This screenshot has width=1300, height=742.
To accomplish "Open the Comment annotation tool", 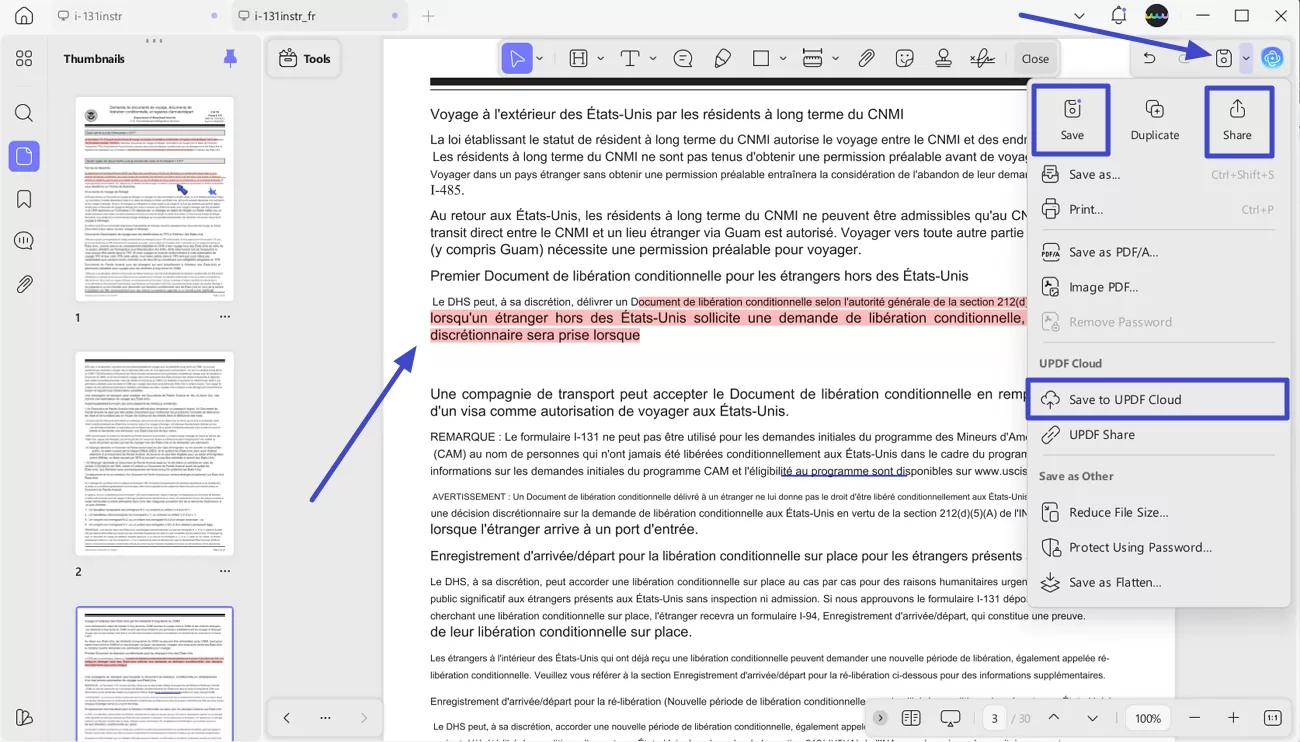I will click(x=682, y=57).
